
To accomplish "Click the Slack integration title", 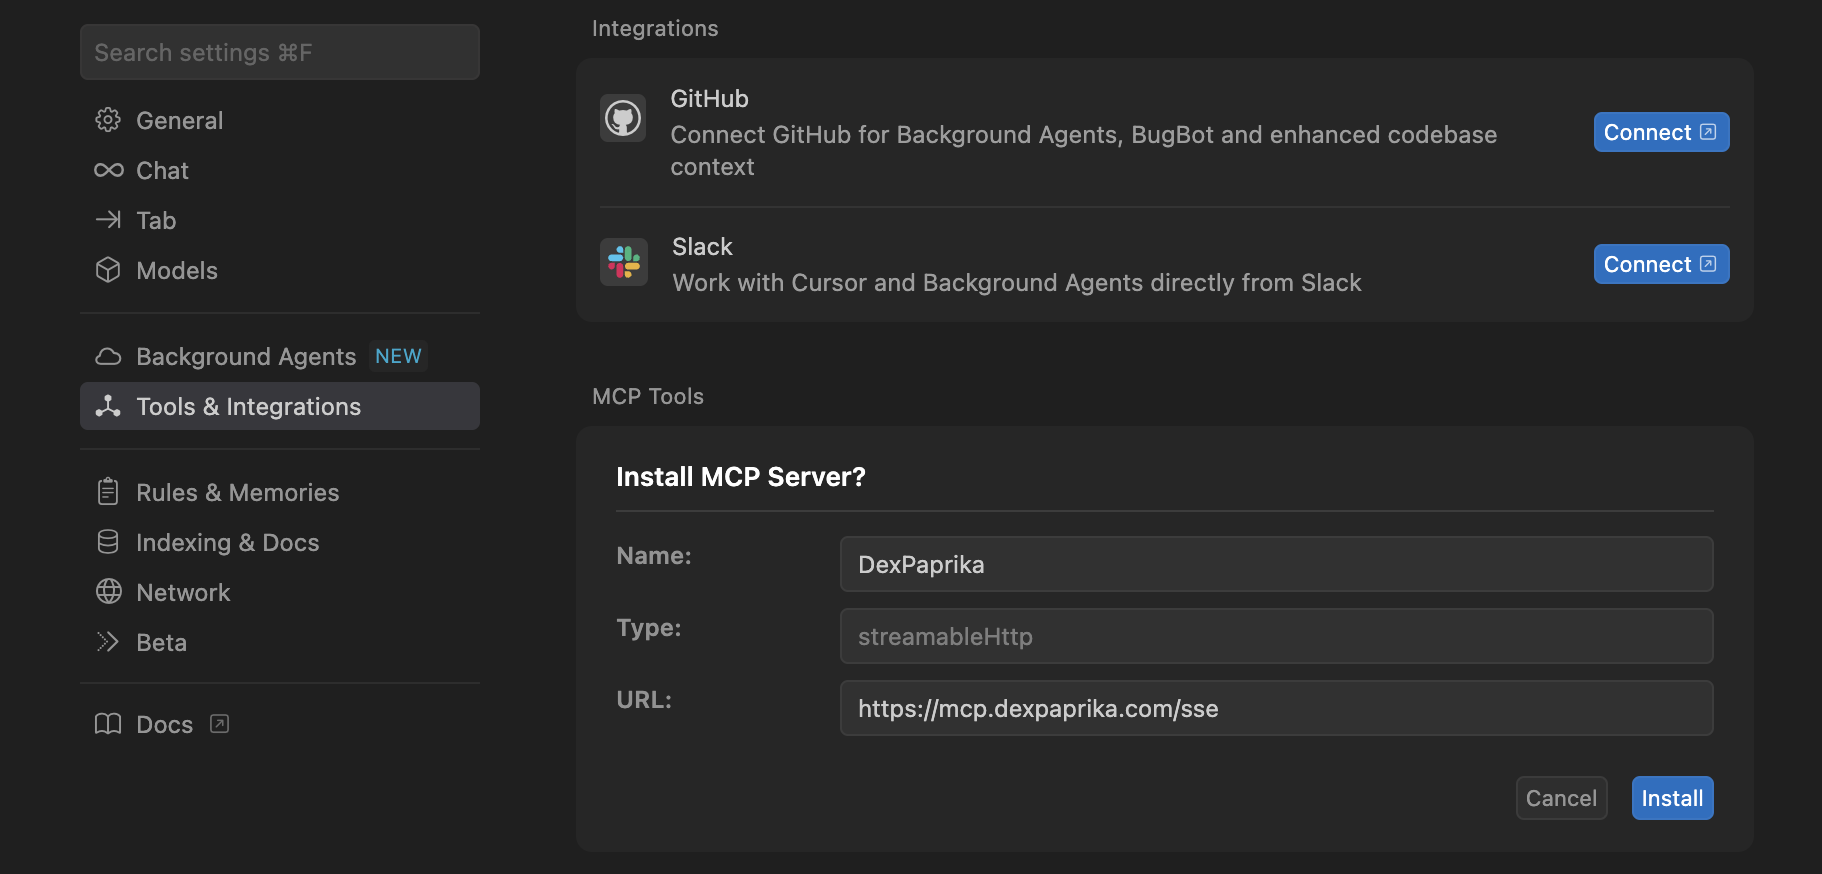I will tap(702, 247).
